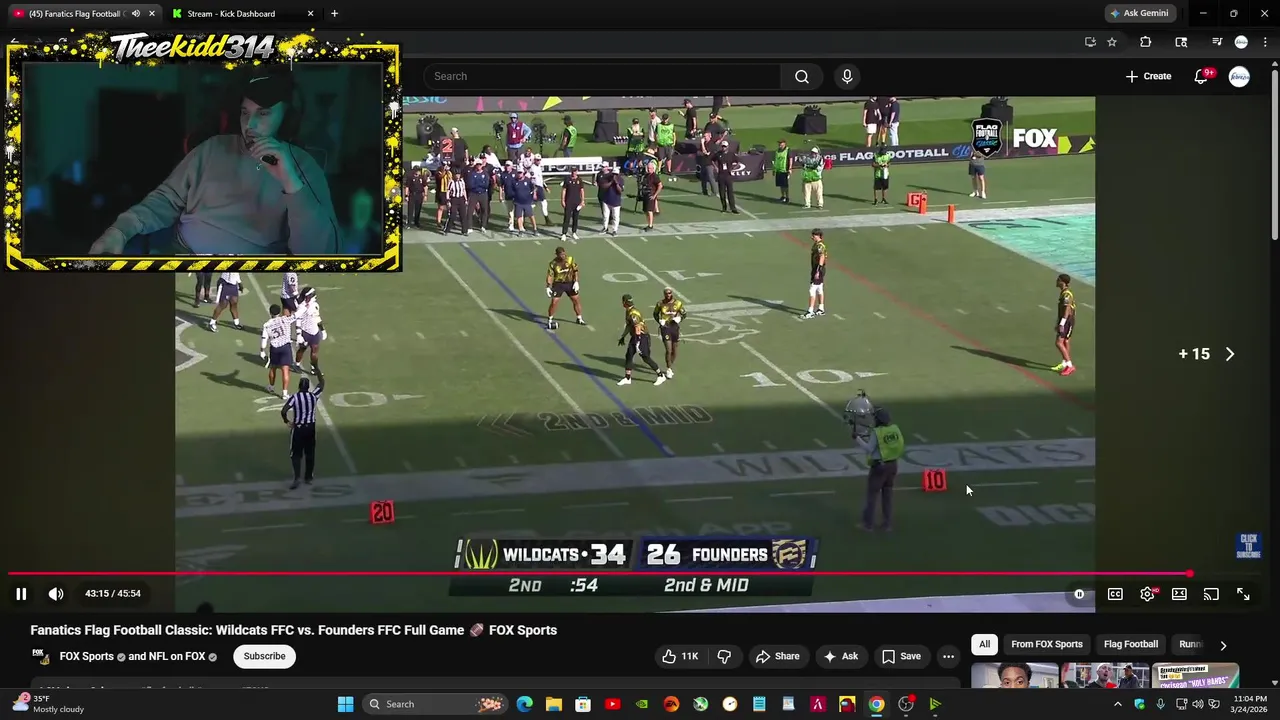Open the Windows Start menu

(345, 704)
